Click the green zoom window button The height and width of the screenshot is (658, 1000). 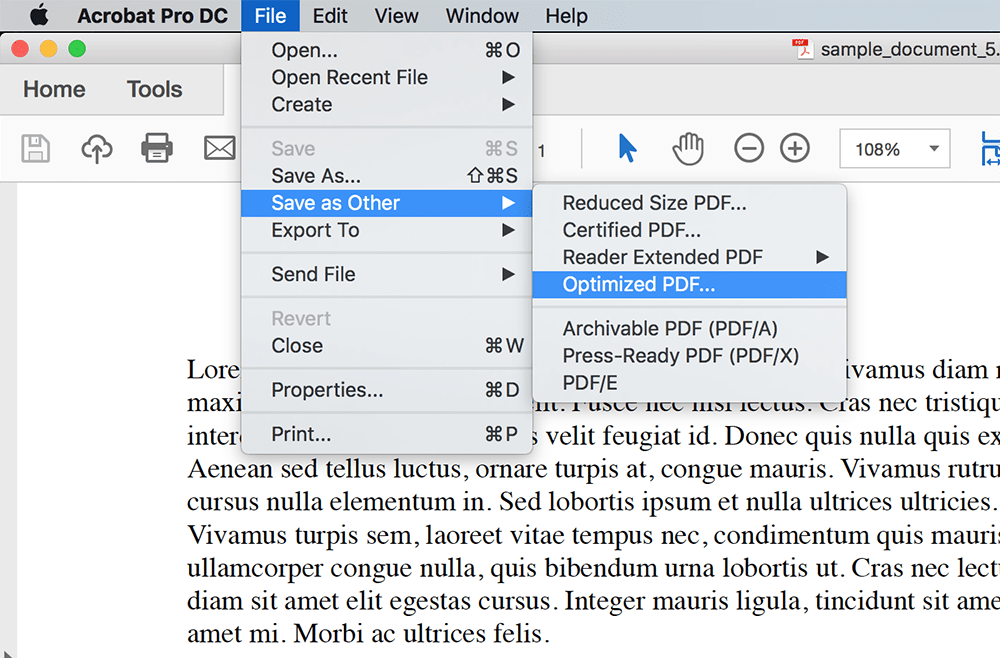pos(77,48)
